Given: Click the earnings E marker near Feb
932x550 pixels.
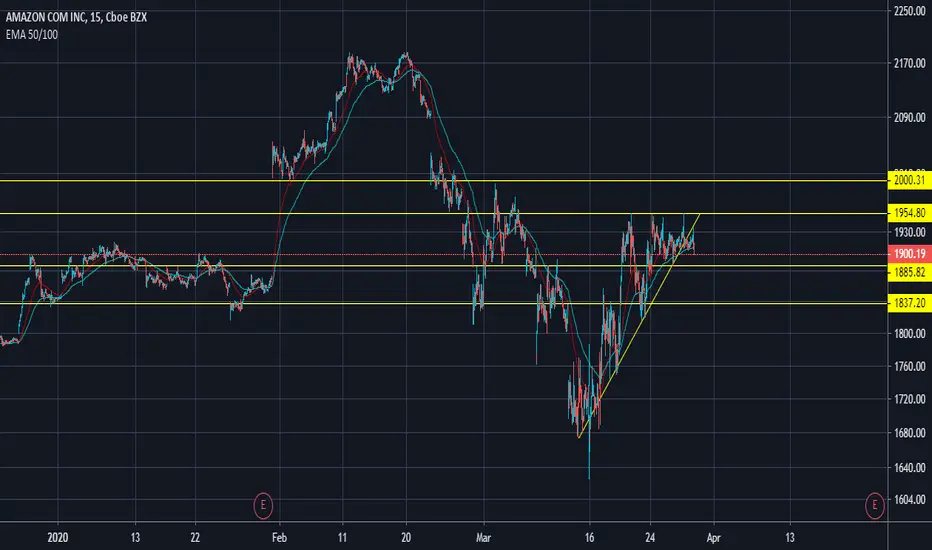Looking at the screenshot, I should click(263, 505).
